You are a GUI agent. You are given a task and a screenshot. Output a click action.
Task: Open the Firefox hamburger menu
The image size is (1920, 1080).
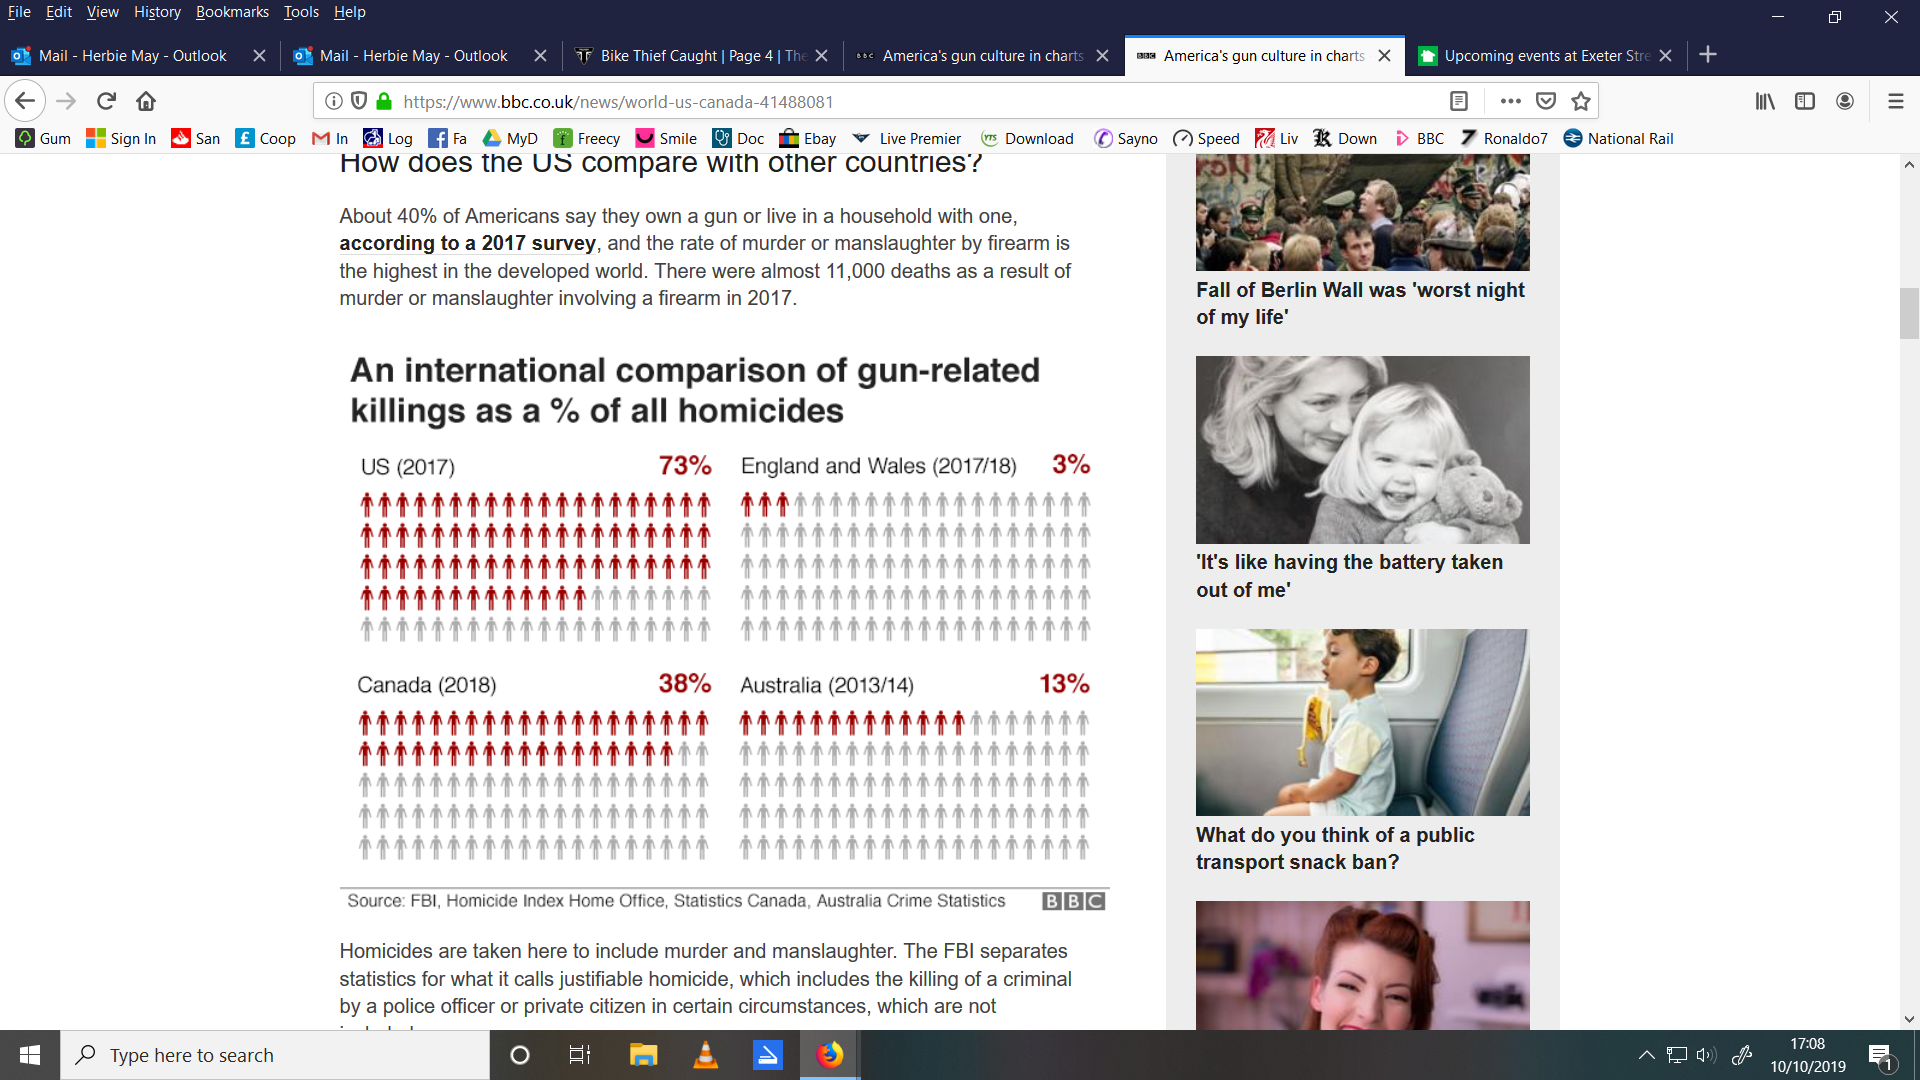[1895, 101]
